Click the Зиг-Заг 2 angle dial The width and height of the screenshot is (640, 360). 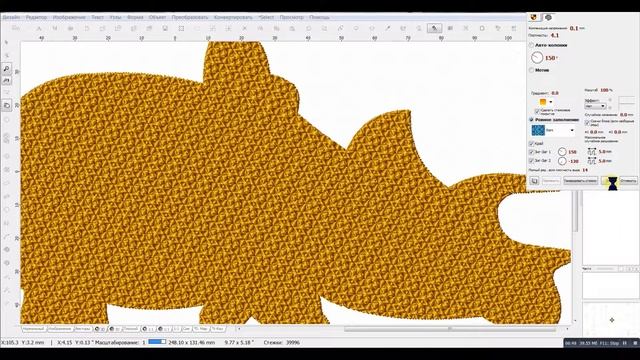pyautogui.click(x=562, y=161)
